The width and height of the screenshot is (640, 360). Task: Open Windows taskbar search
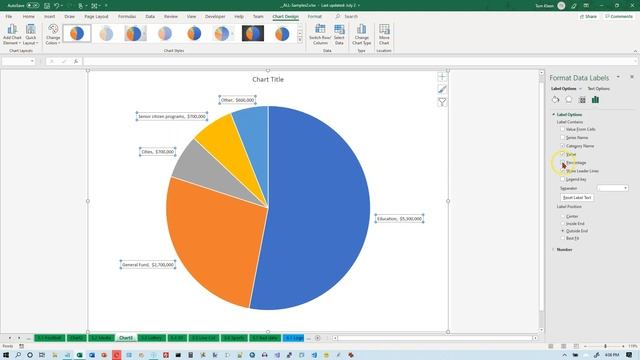click(x=18, y=355)
